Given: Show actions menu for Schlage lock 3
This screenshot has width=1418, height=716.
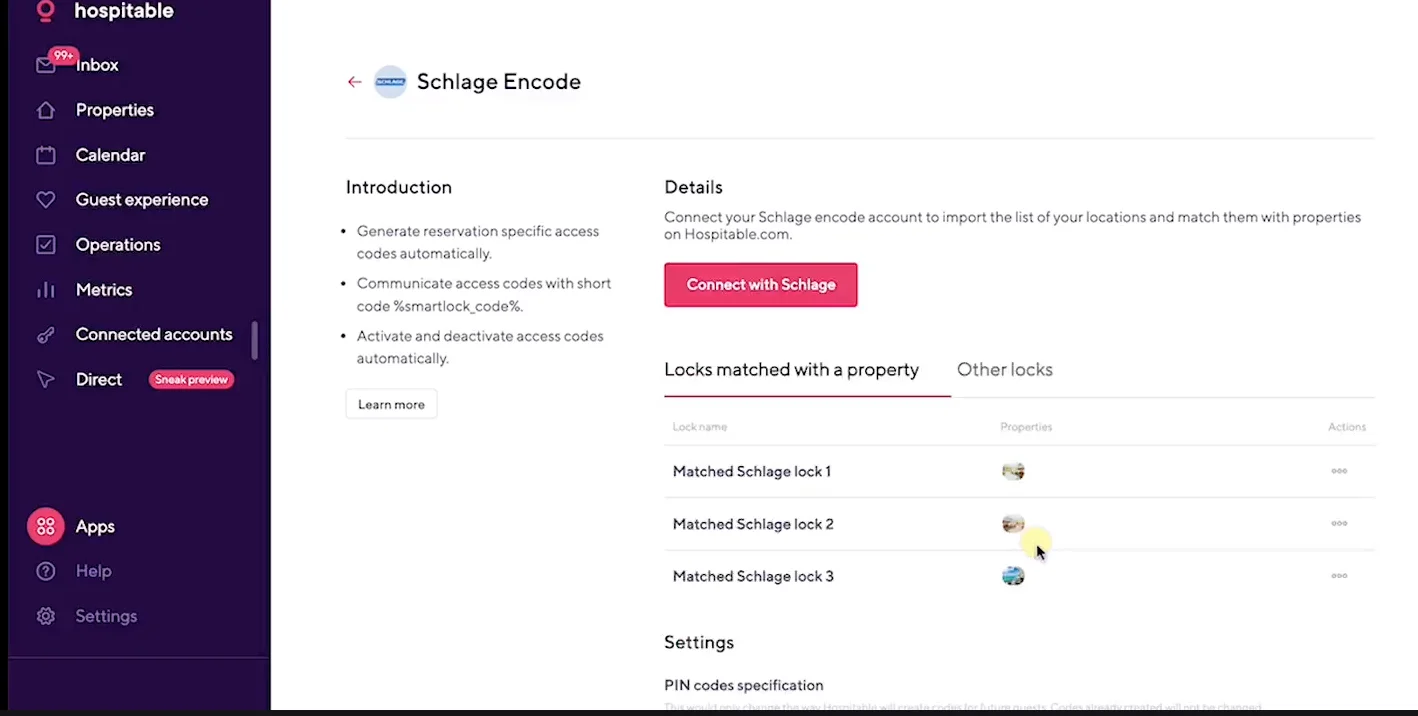Looking at the screenshot, I should pyautogui.click(x=1339, y=576).
